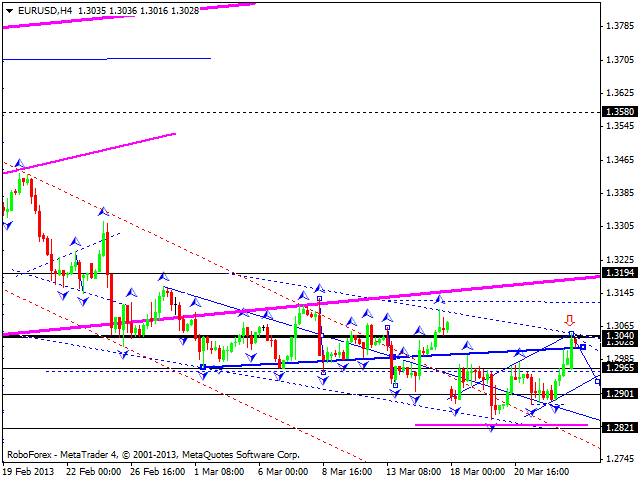Image resolution: width=640 pixels, height=480 pixels.
Task: Click the 13 Mar 08:00 time label
Action: (x=415, y=470)
